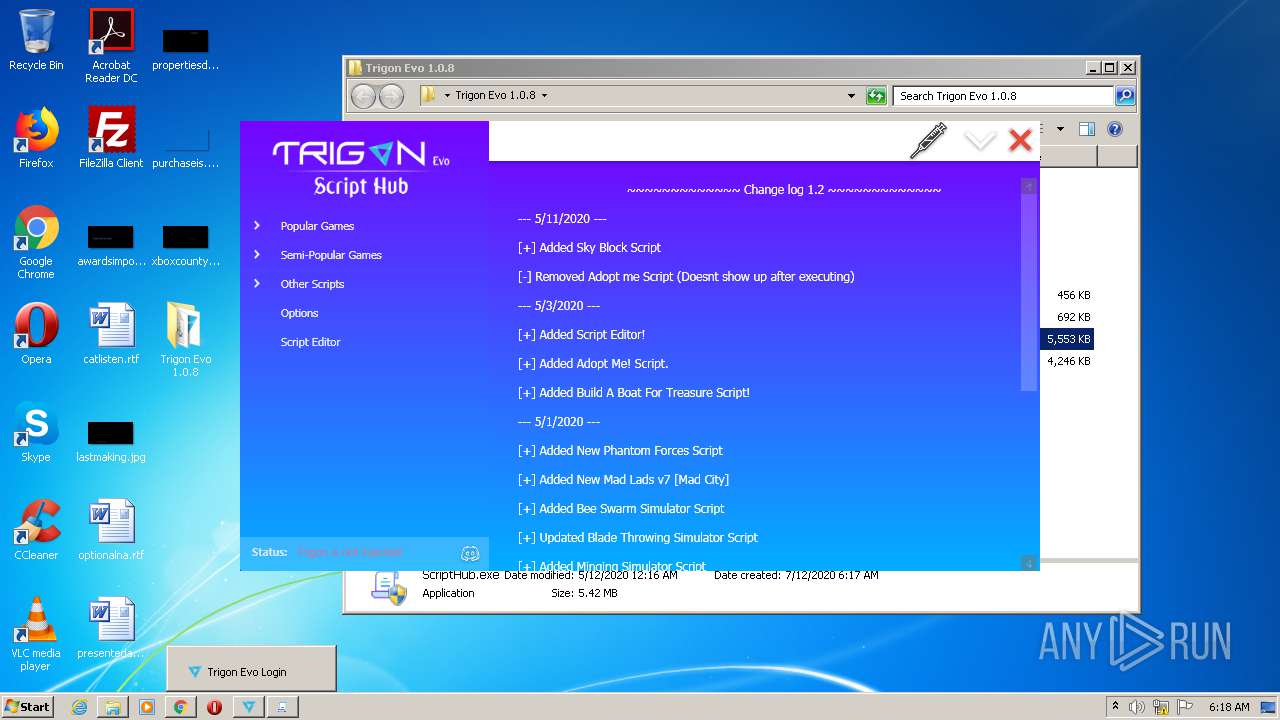The image size is (1280, 720).
Task: Open the address bar path dropdown in Explorer
Action: [x=851, y=96]
